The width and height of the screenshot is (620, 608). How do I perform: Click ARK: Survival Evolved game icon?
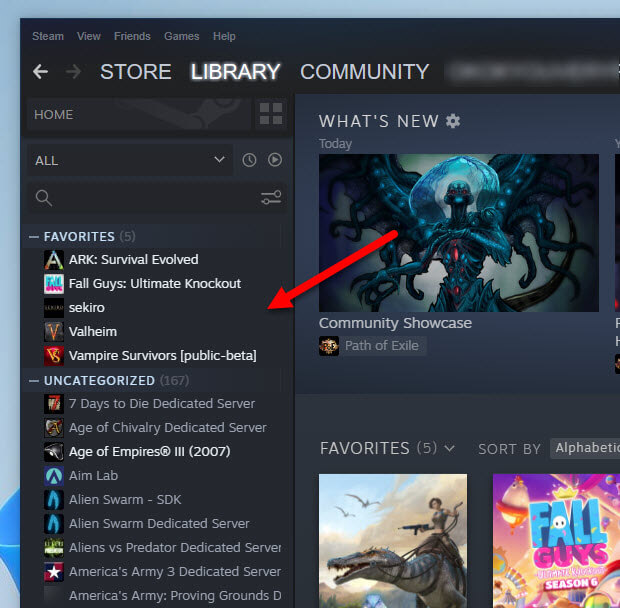coord(54,260)
